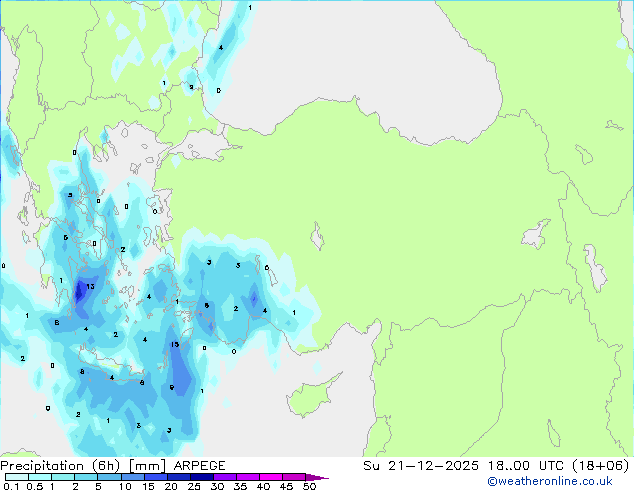
Task: Open the weatheronline.co.uk credit link
Action: pyautogui.click(x=550, y=481)
